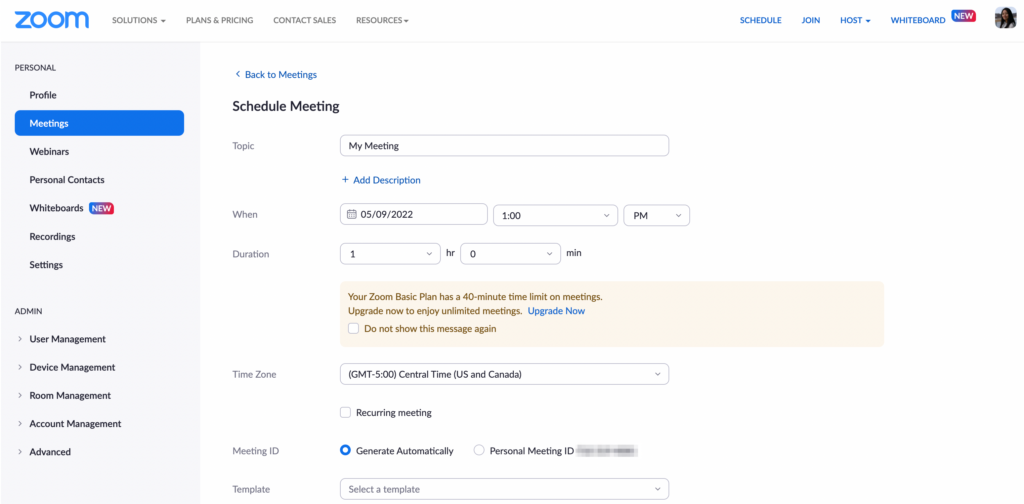Enable the Recurring meeting checkbox
Image resolution: width=1024 pixels, height=504 pixels.
pos(345,413)
